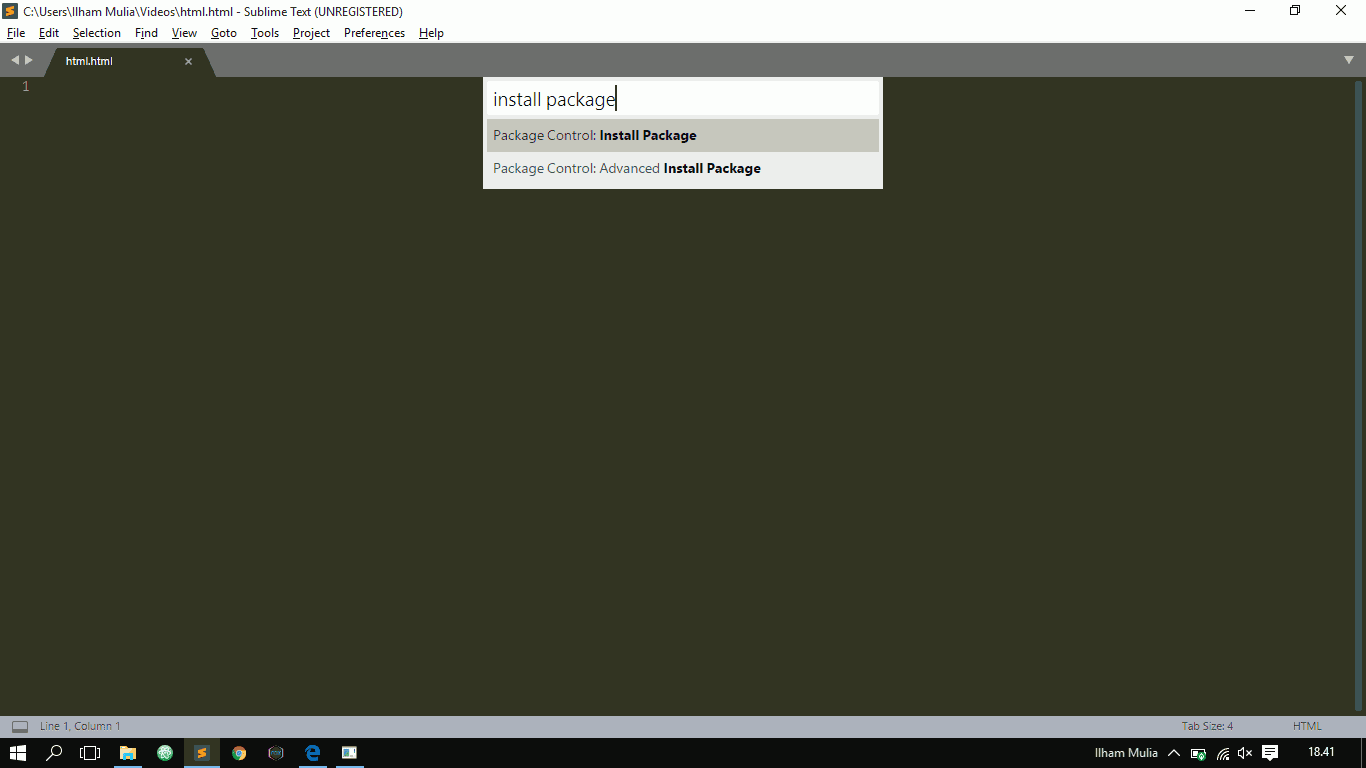
Task: Open the Action Center notifications icon
Action: click(x=1270, y=753)
